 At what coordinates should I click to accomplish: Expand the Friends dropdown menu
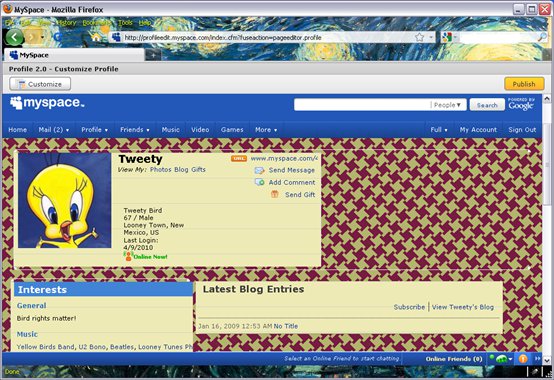pos(135,130)
